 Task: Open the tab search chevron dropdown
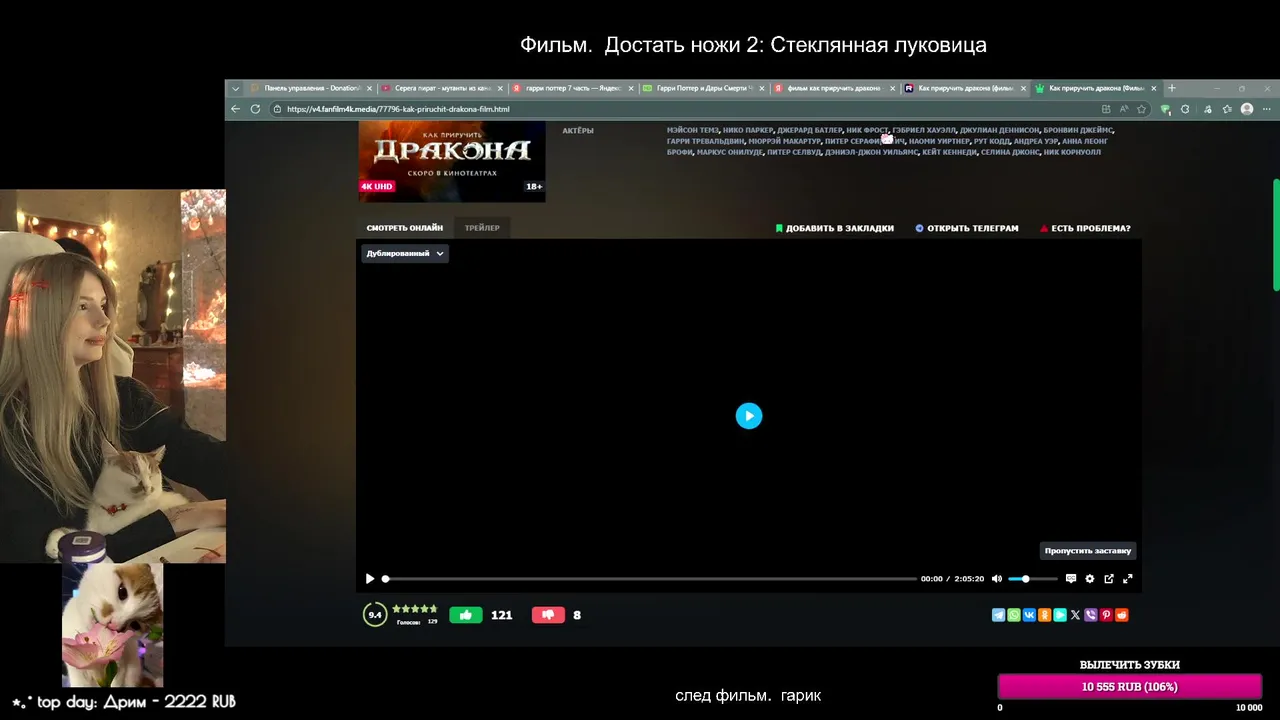[x=236, y=88]
